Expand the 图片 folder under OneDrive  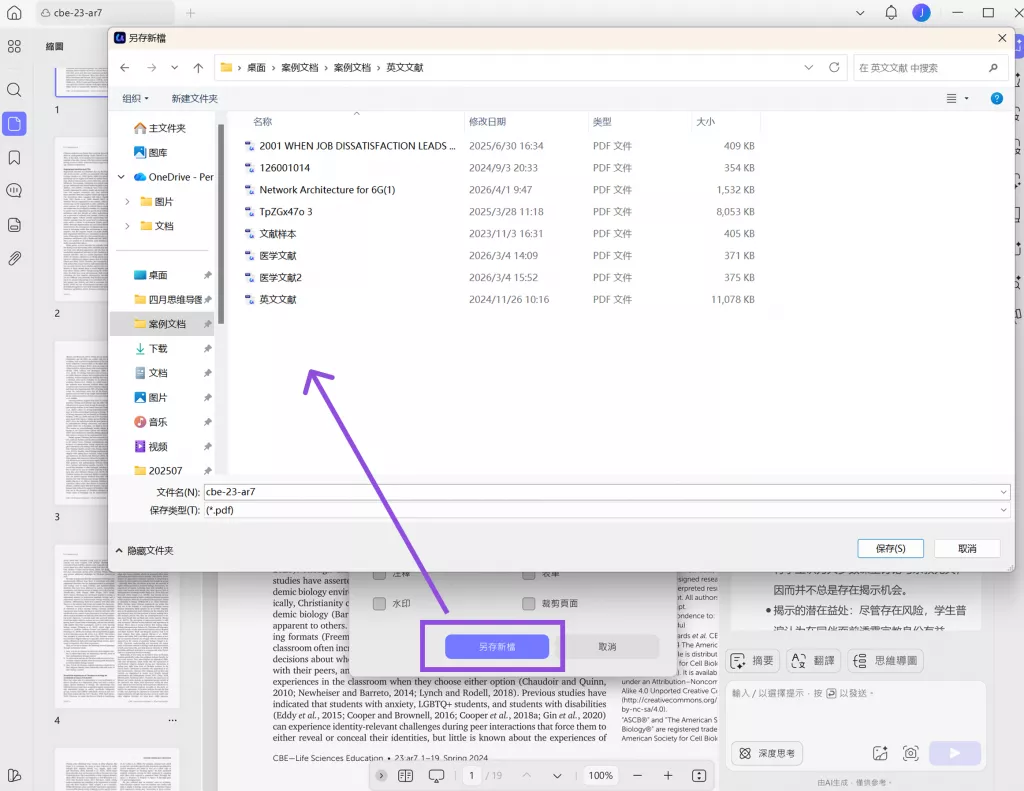click(127, 201)
